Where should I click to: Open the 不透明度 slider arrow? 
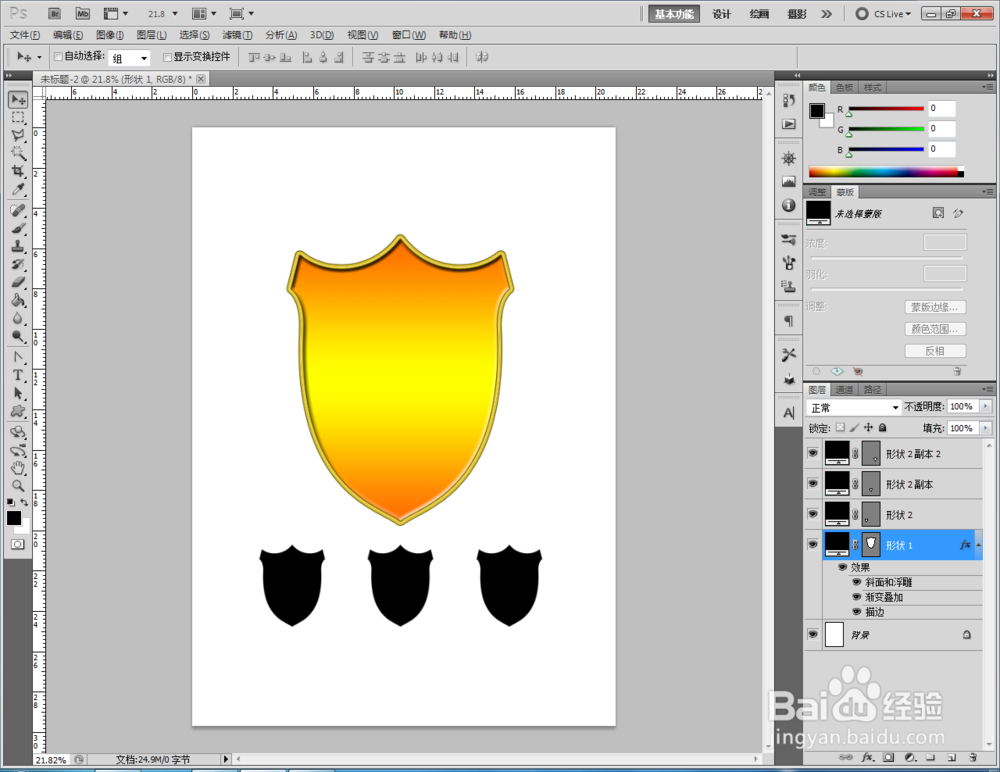pyautogui.click(x=986, y=406)
